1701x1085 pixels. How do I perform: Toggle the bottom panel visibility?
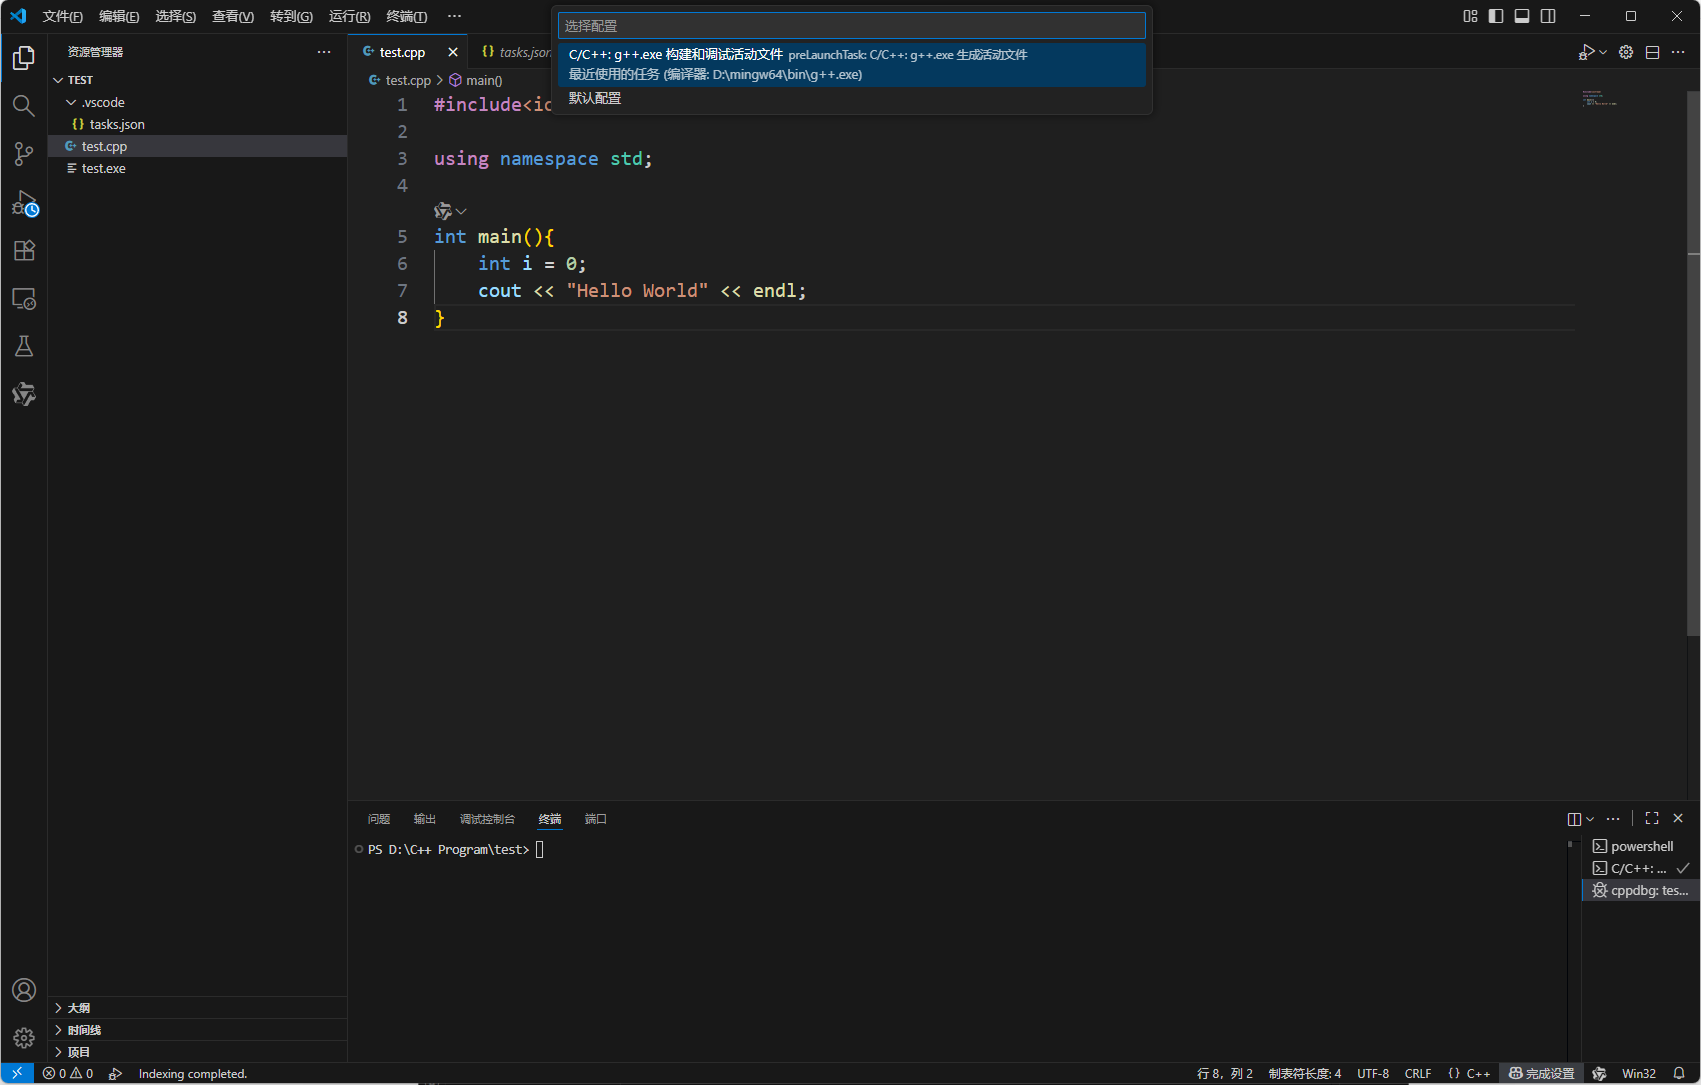click(x=1522, y=16)
